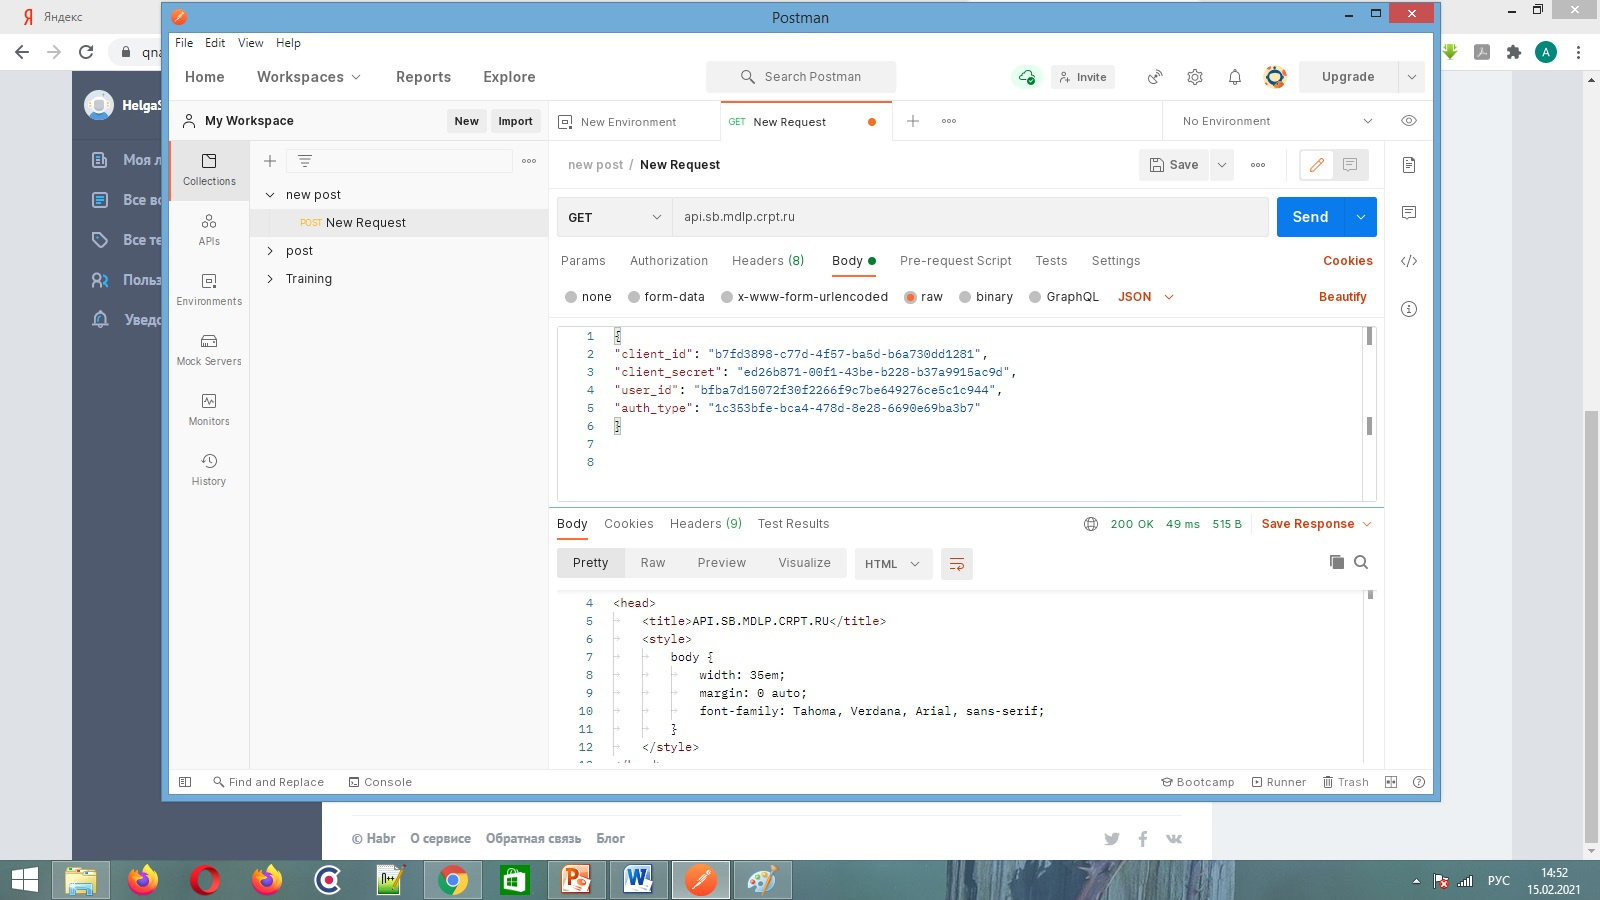Open collections panel three-dot options
This screenshot has height=900, width=1600.
click(x=529, y=161)
